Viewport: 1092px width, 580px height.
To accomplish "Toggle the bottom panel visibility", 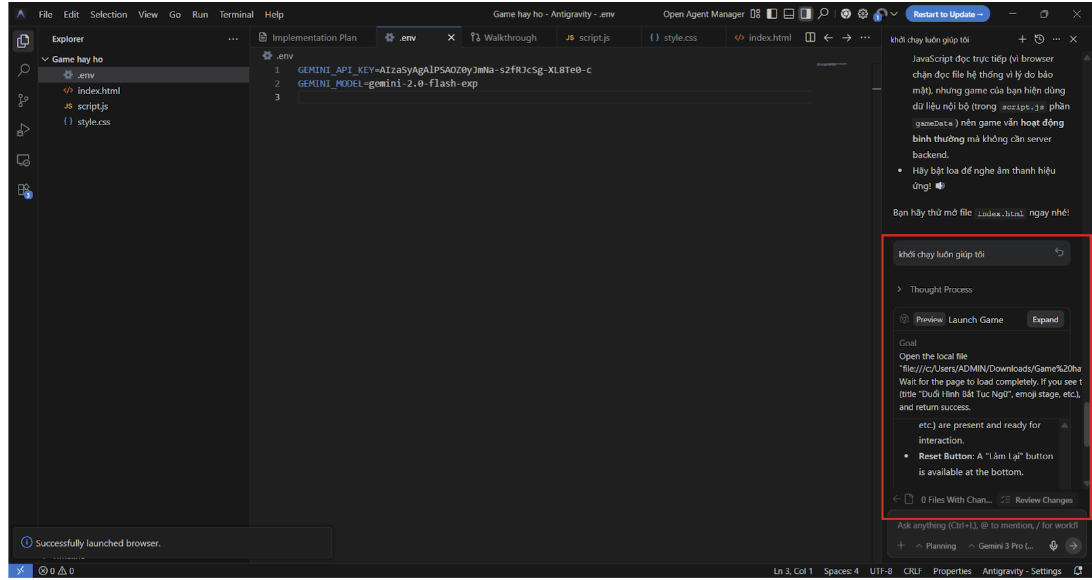I will coord(788,14).
